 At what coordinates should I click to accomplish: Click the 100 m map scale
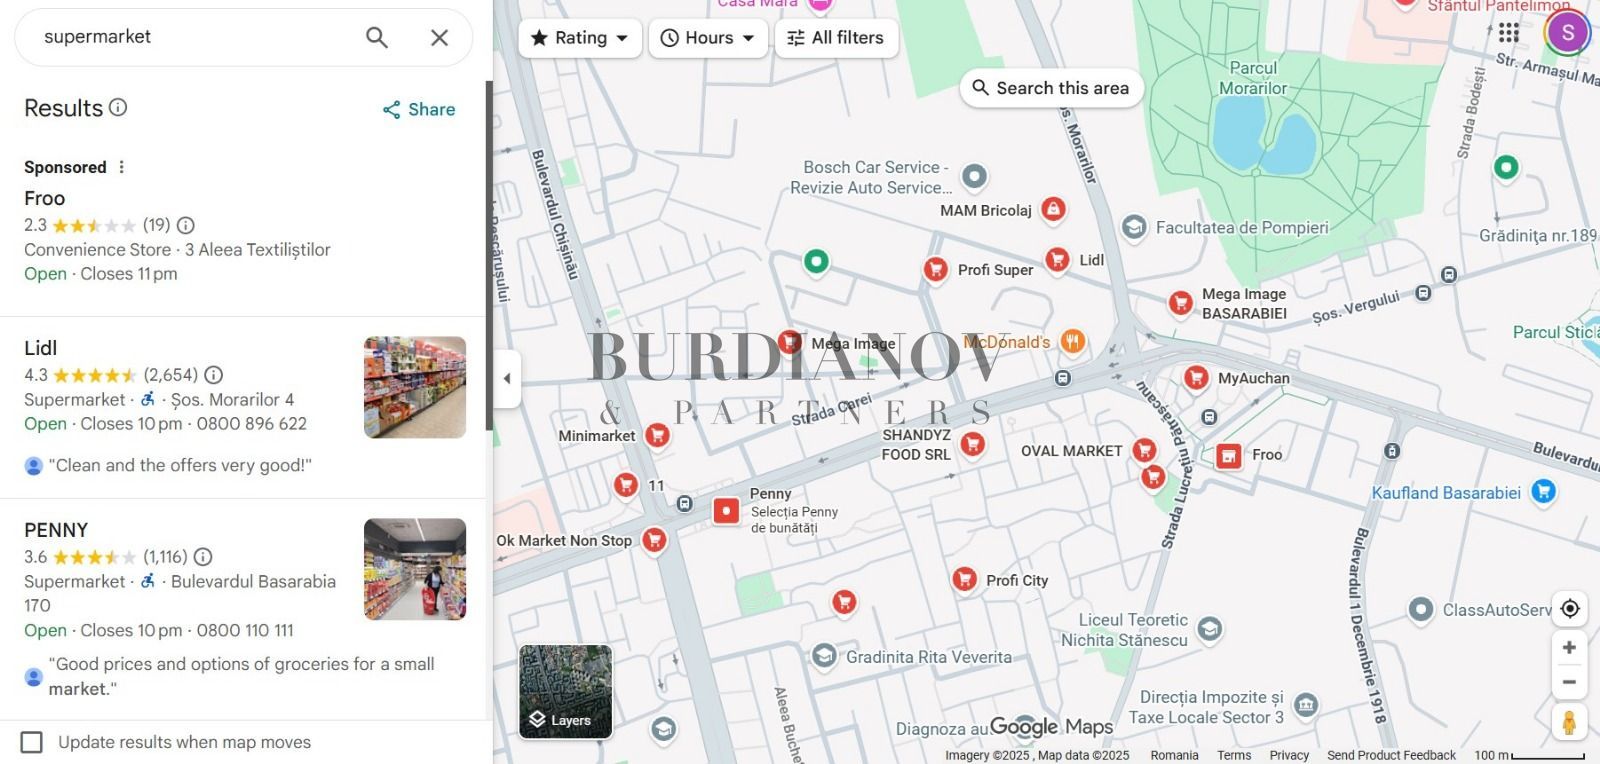point(1530,755)
